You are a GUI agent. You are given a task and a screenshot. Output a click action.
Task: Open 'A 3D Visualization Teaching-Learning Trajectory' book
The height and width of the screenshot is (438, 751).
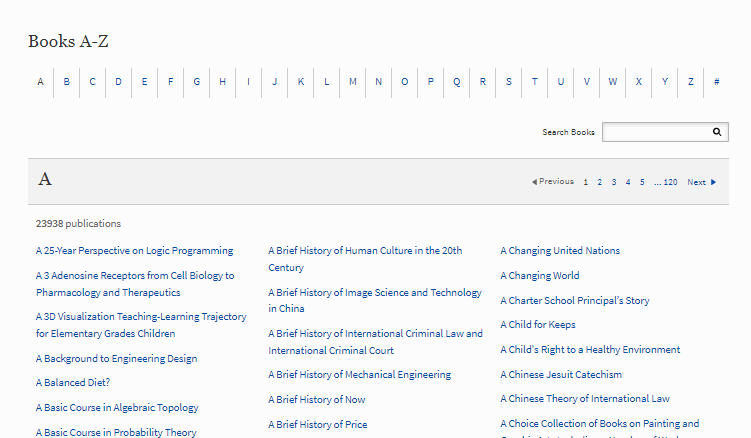point(141,325)
